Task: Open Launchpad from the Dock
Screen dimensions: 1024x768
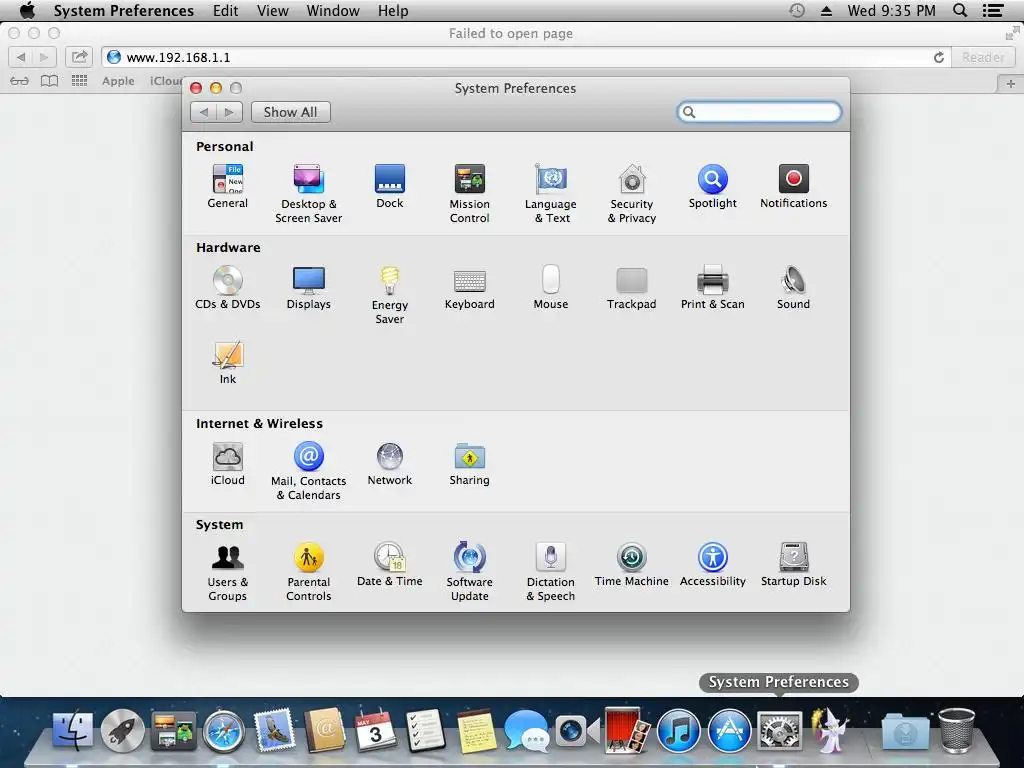Action: tap(123, 730)
